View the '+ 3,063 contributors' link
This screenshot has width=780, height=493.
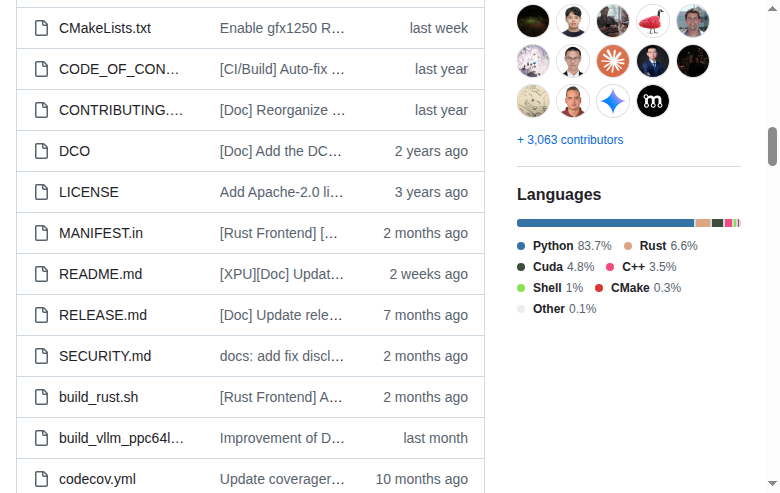[570, 140]
